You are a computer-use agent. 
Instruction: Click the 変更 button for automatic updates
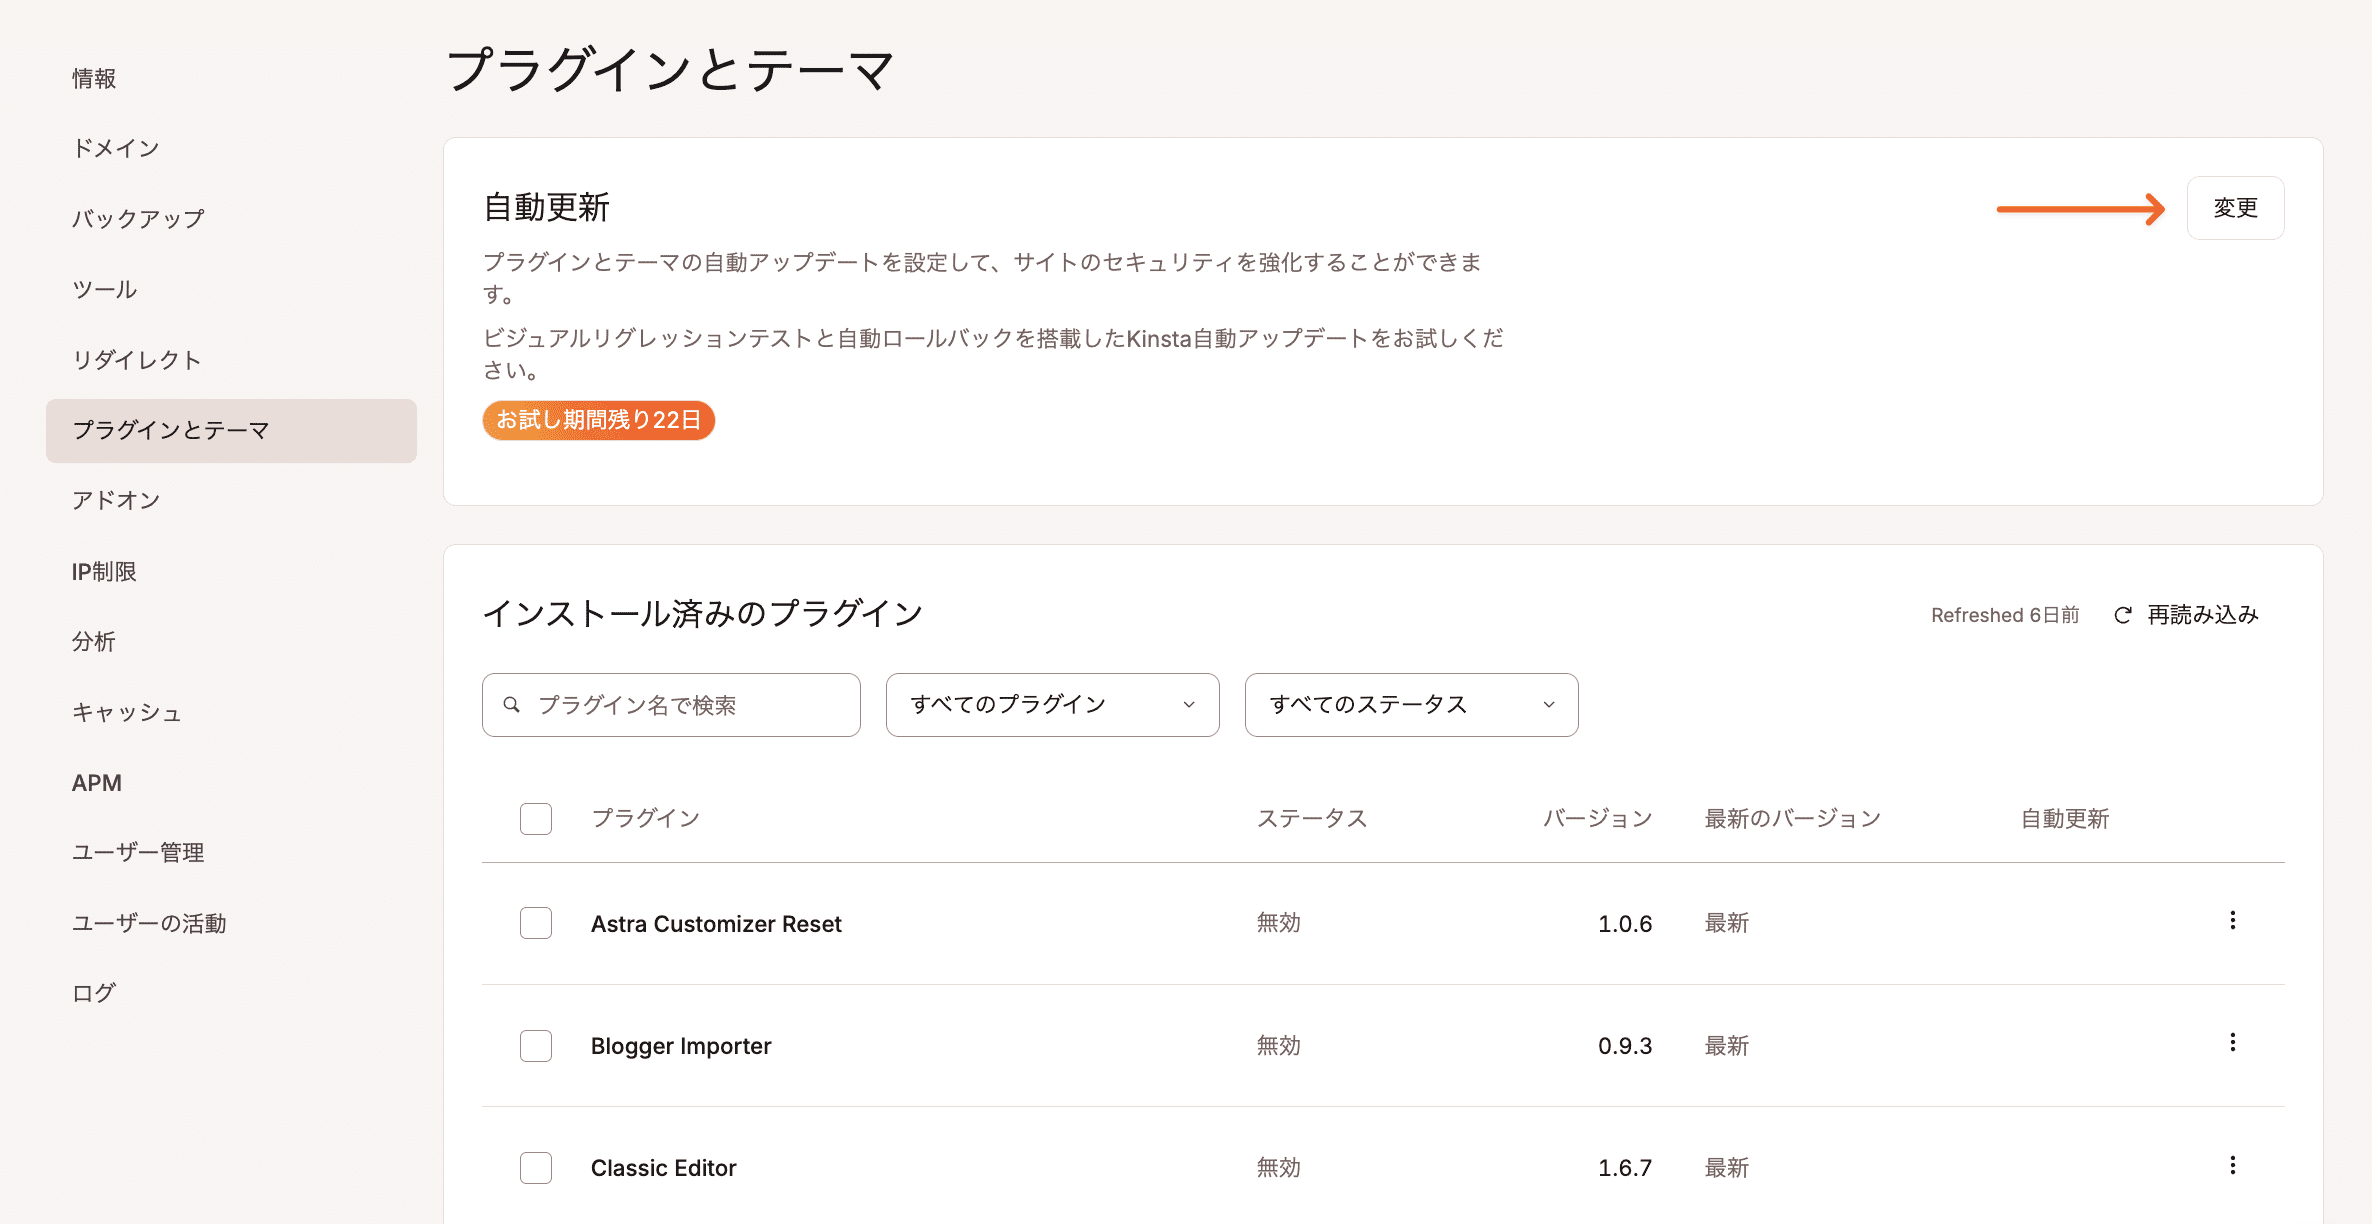(x=2235, y=208)
